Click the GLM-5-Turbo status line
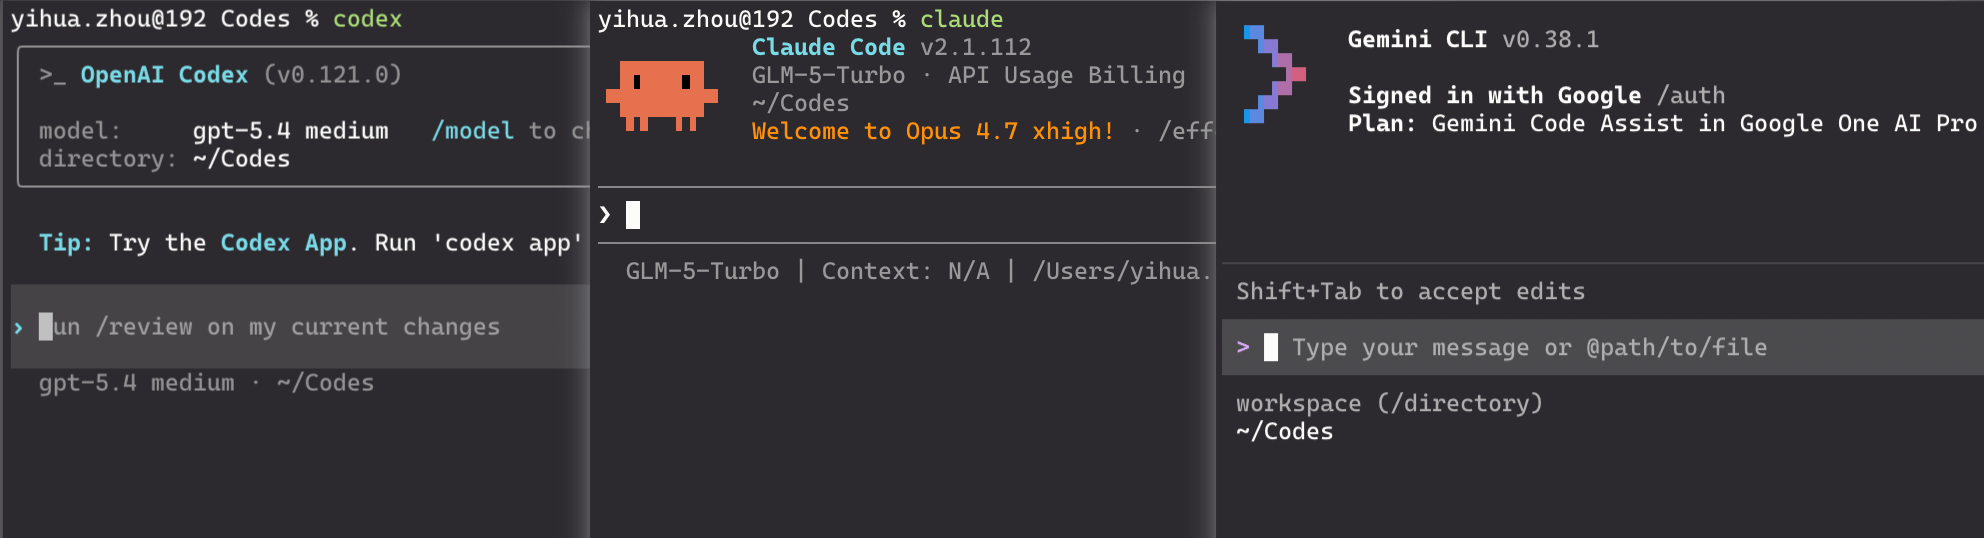The width and height of the screenshot is (1984, 538). pyautogui.click(x=702, y=271)
